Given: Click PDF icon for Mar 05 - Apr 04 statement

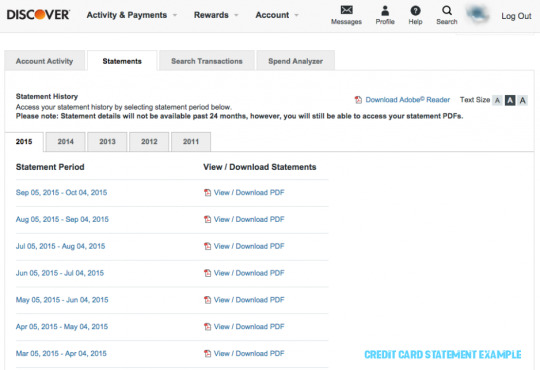Looking at the screenshot, I should tap(207, 353).
